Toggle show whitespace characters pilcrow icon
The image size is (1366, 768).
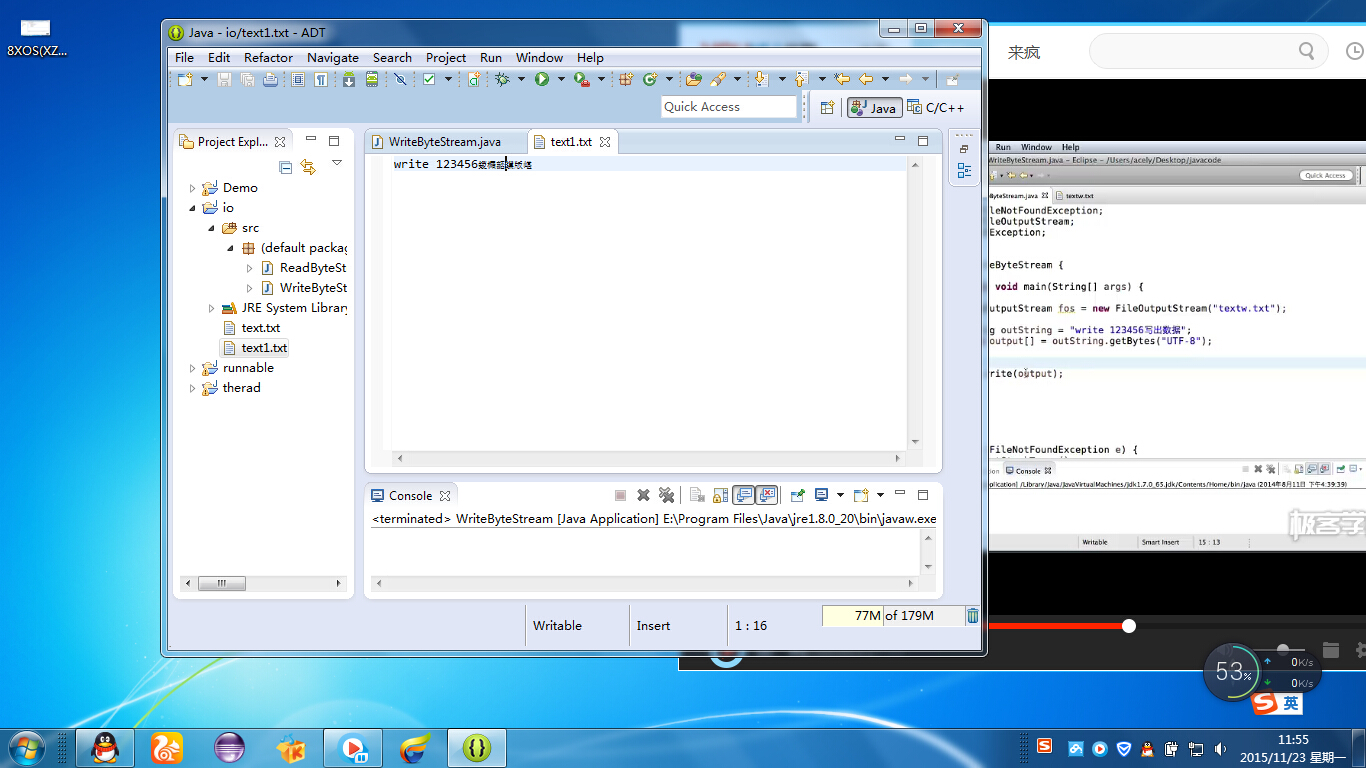click(x=321, y=79)
